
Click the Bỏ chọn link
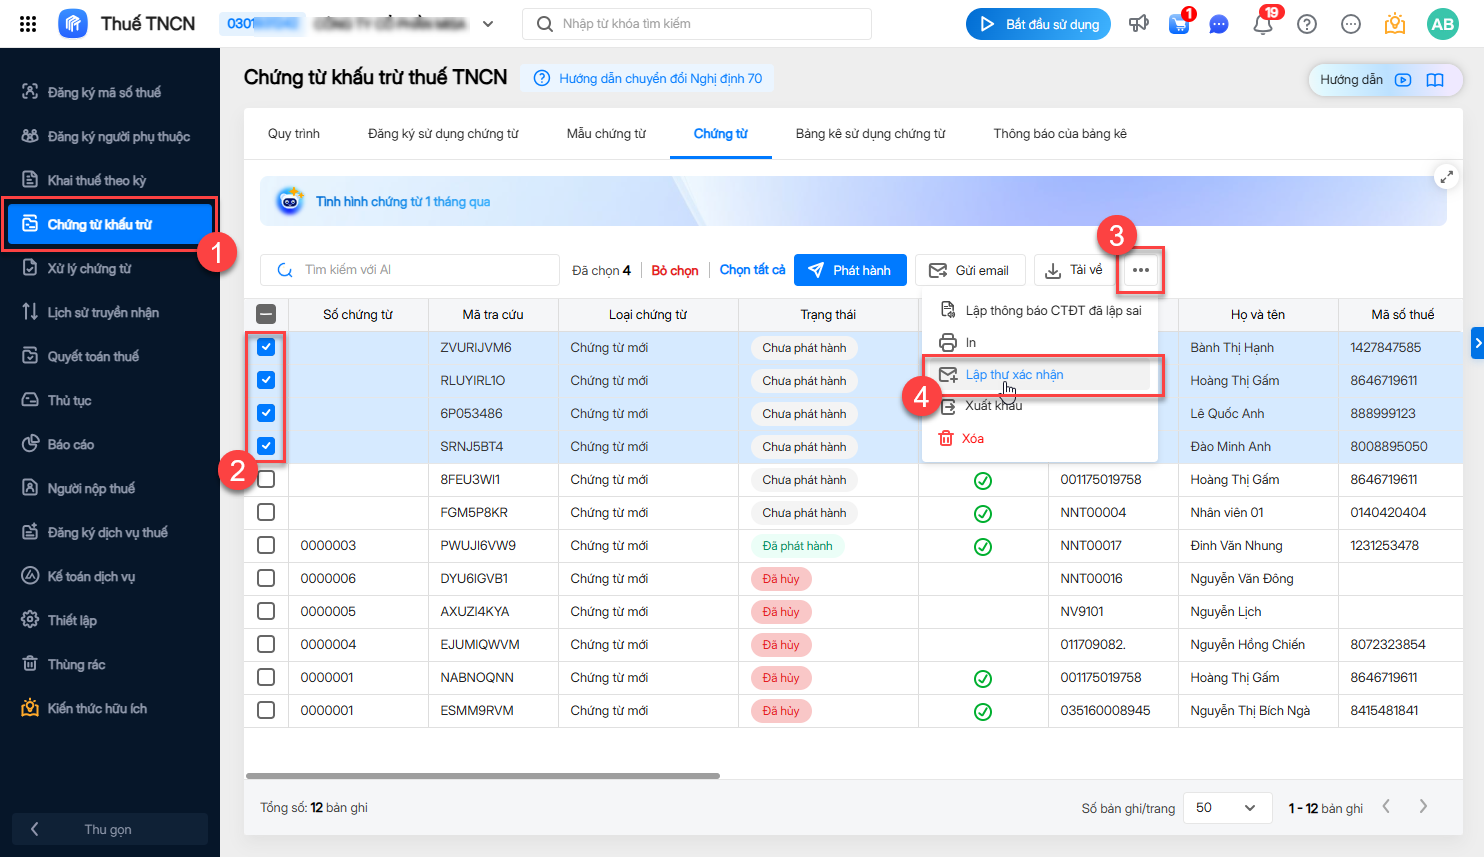pyautogui.click(x=675, y=270)
